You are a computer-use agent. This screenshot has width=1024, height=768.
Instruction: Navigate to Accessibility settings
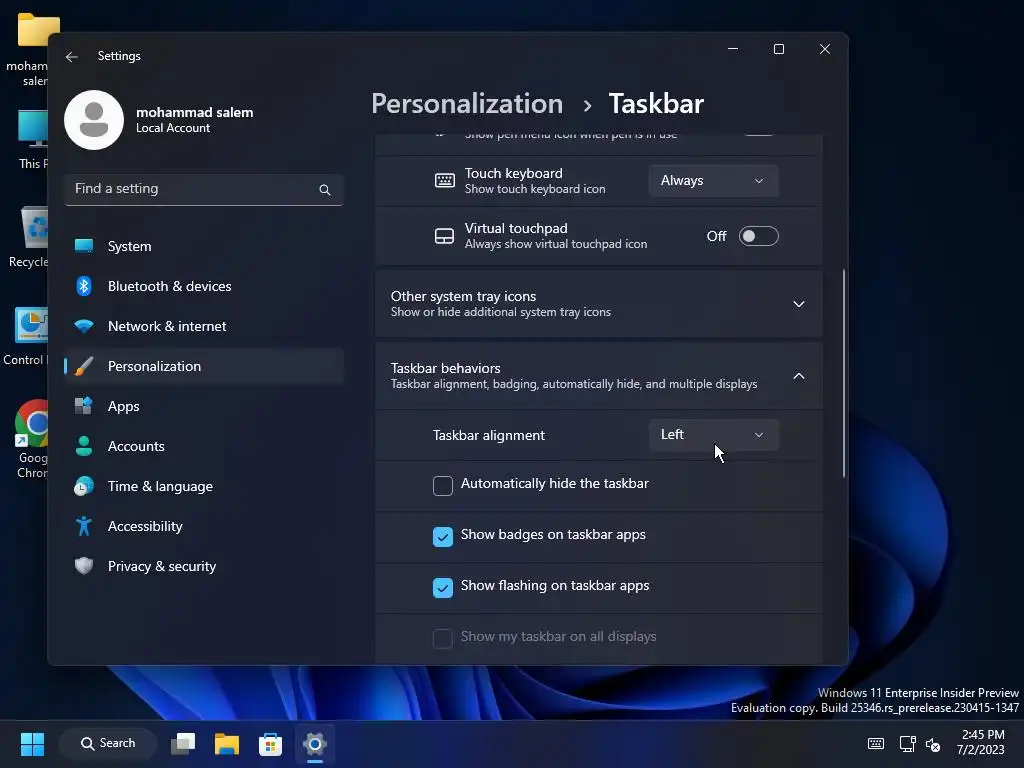pos(204,526)
